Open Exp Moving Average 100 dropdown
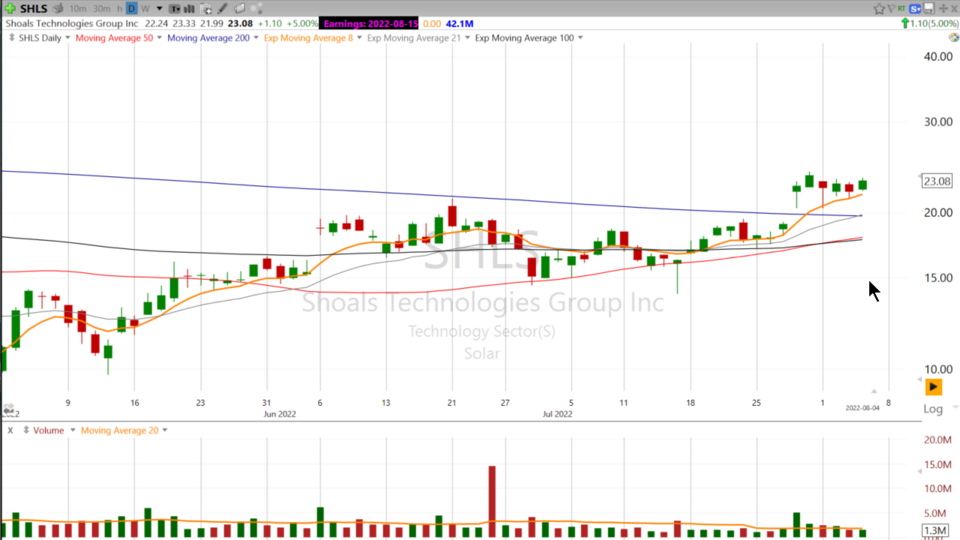The image size is (960, 540). 580,38
